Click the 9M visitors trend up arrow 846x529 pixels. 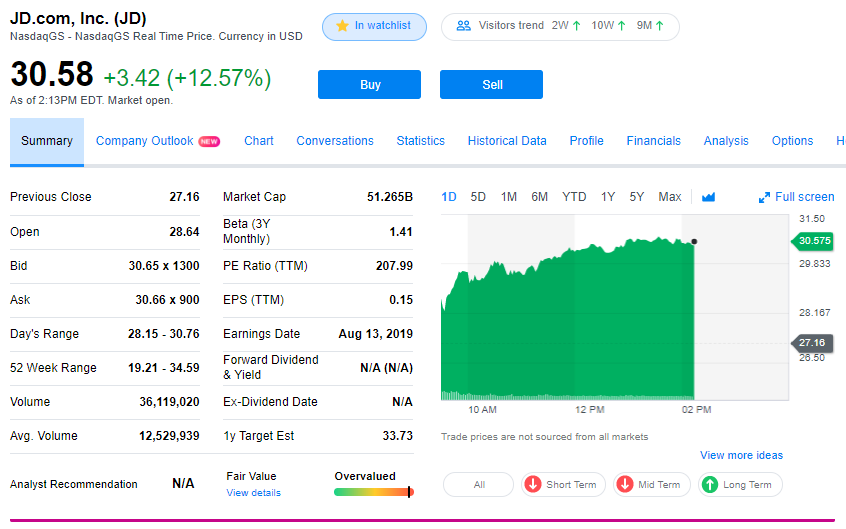[660, 25]
